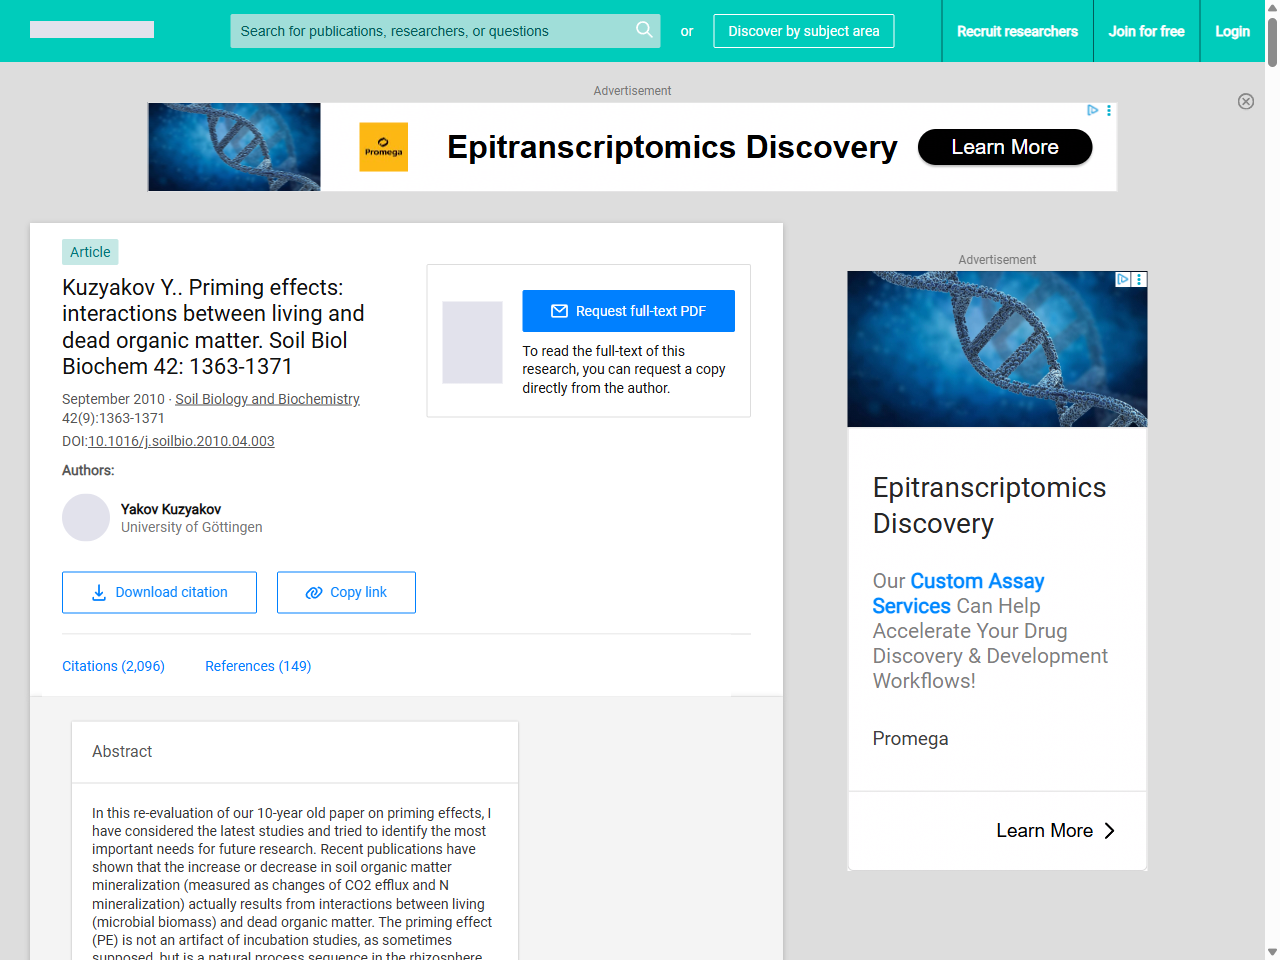This screenshot has width=1280, height=960.
Task: Click Join for free
Action: [1146, 31]
